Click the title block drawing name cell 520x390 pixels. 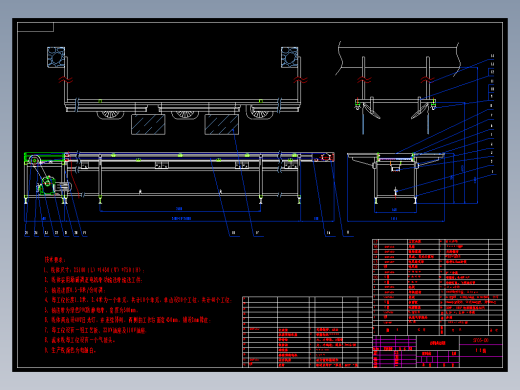tap(438, 343)
